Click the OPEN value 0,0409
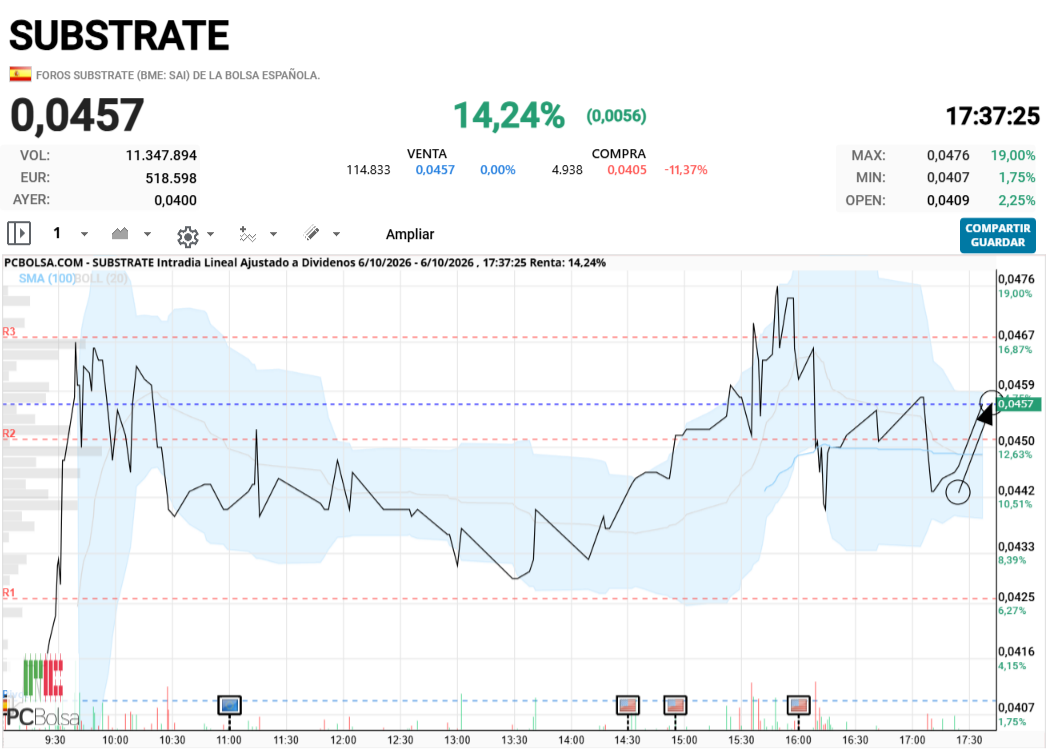The width and height of the screenshot is (1048, 749). pyautogui.click(x=948, y=200)
